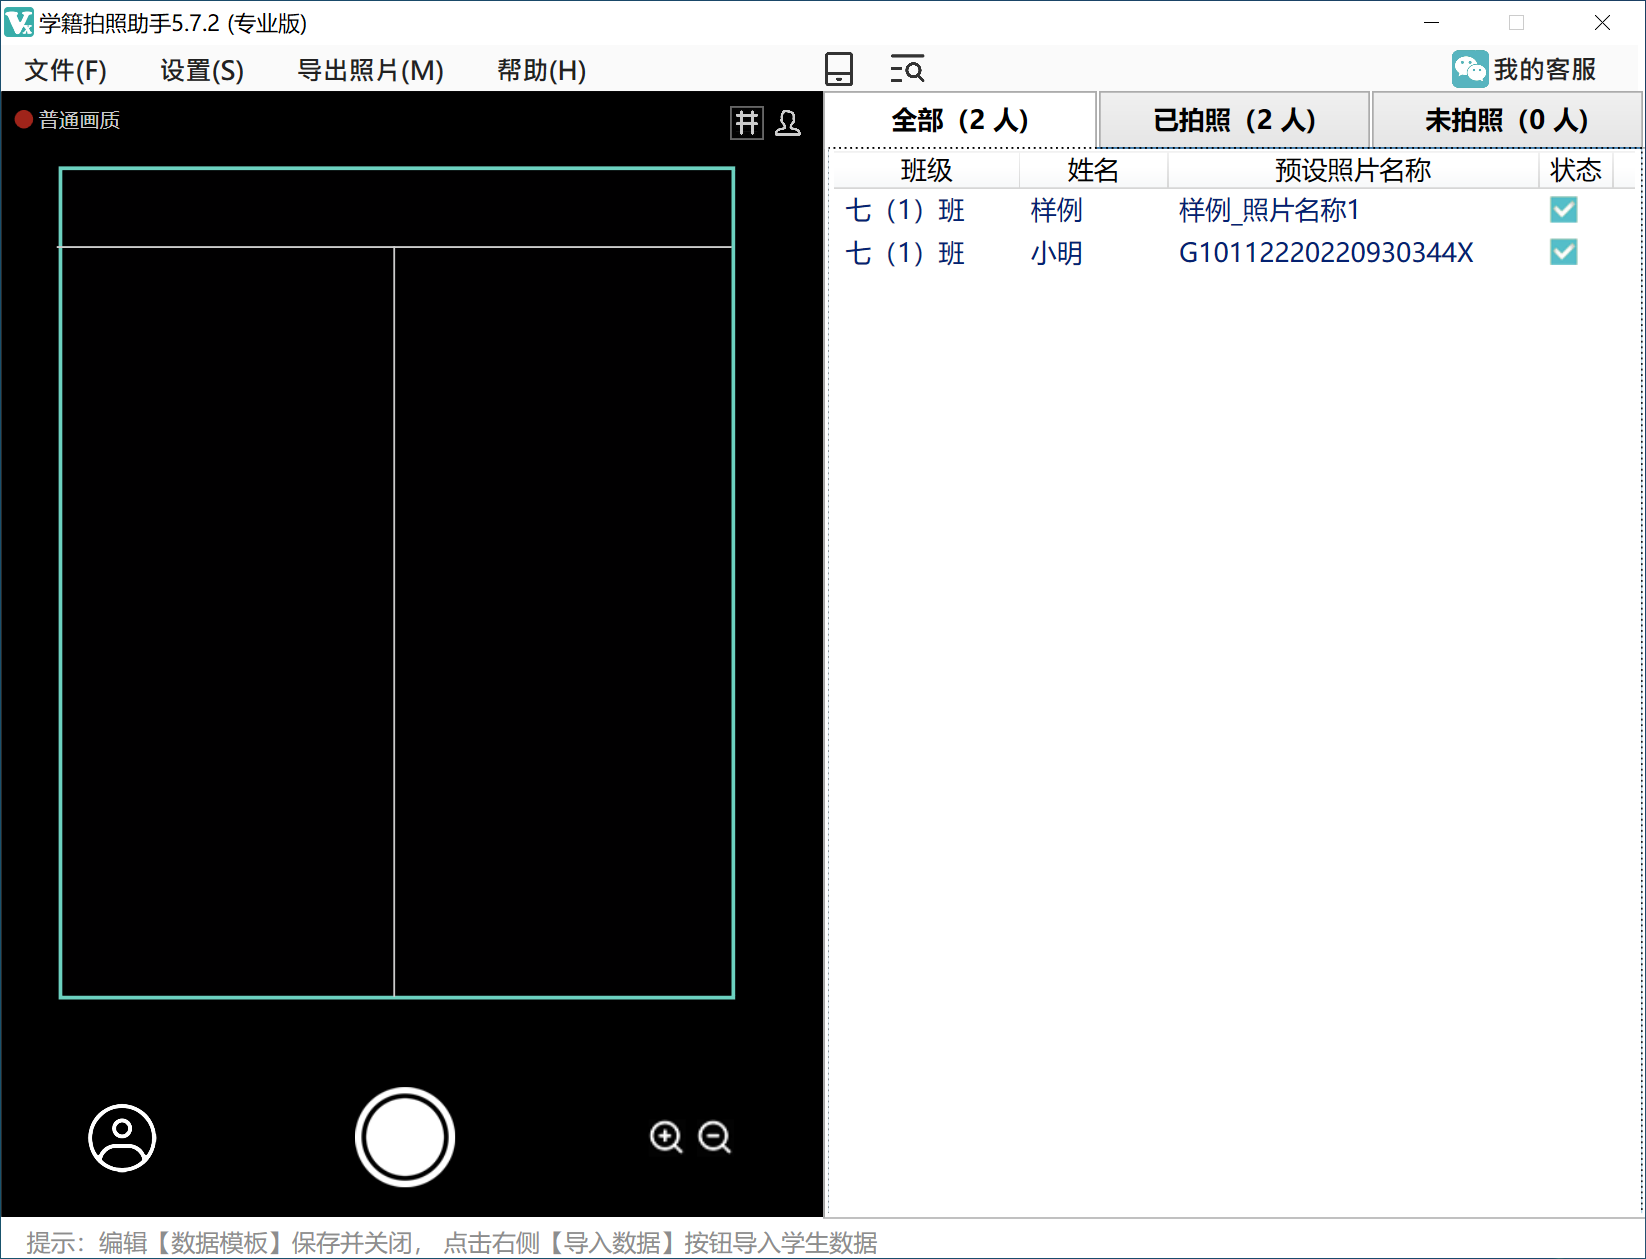Sort by 班级 column header
The width and height of the screenshot is (1646, 1259).
tap(927, 170)
